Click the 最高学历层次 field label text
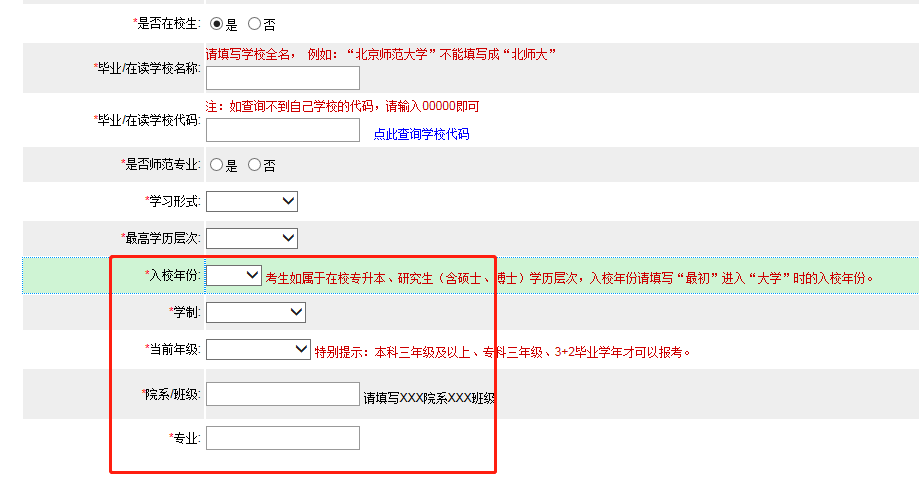Screen dimensions: 919x492 pos(163,238)
